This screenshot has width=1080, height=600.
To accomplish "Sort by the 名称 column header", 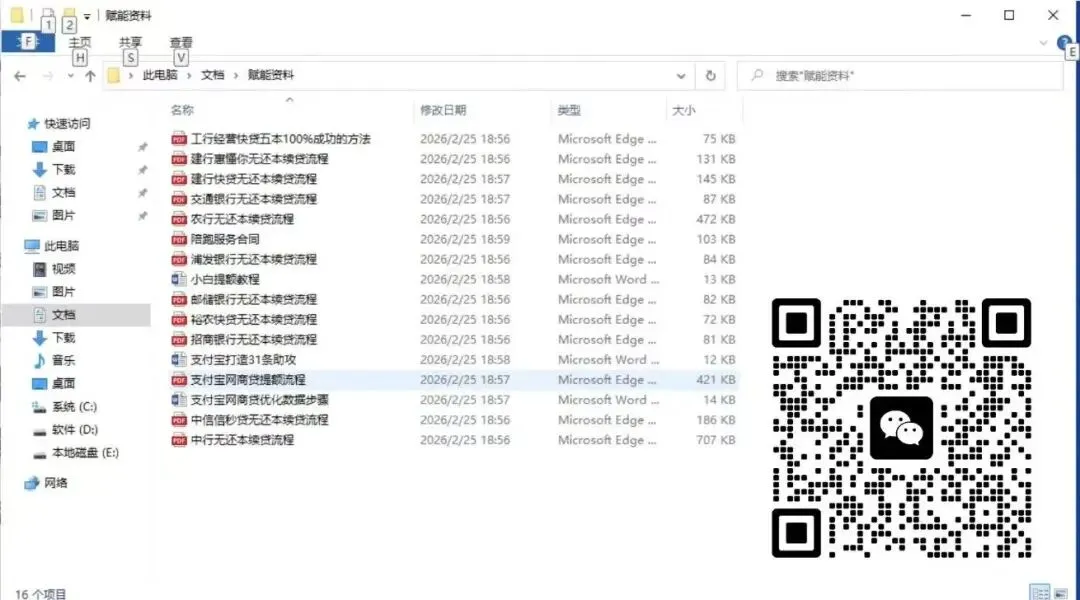I will click(x=183, y=110).
